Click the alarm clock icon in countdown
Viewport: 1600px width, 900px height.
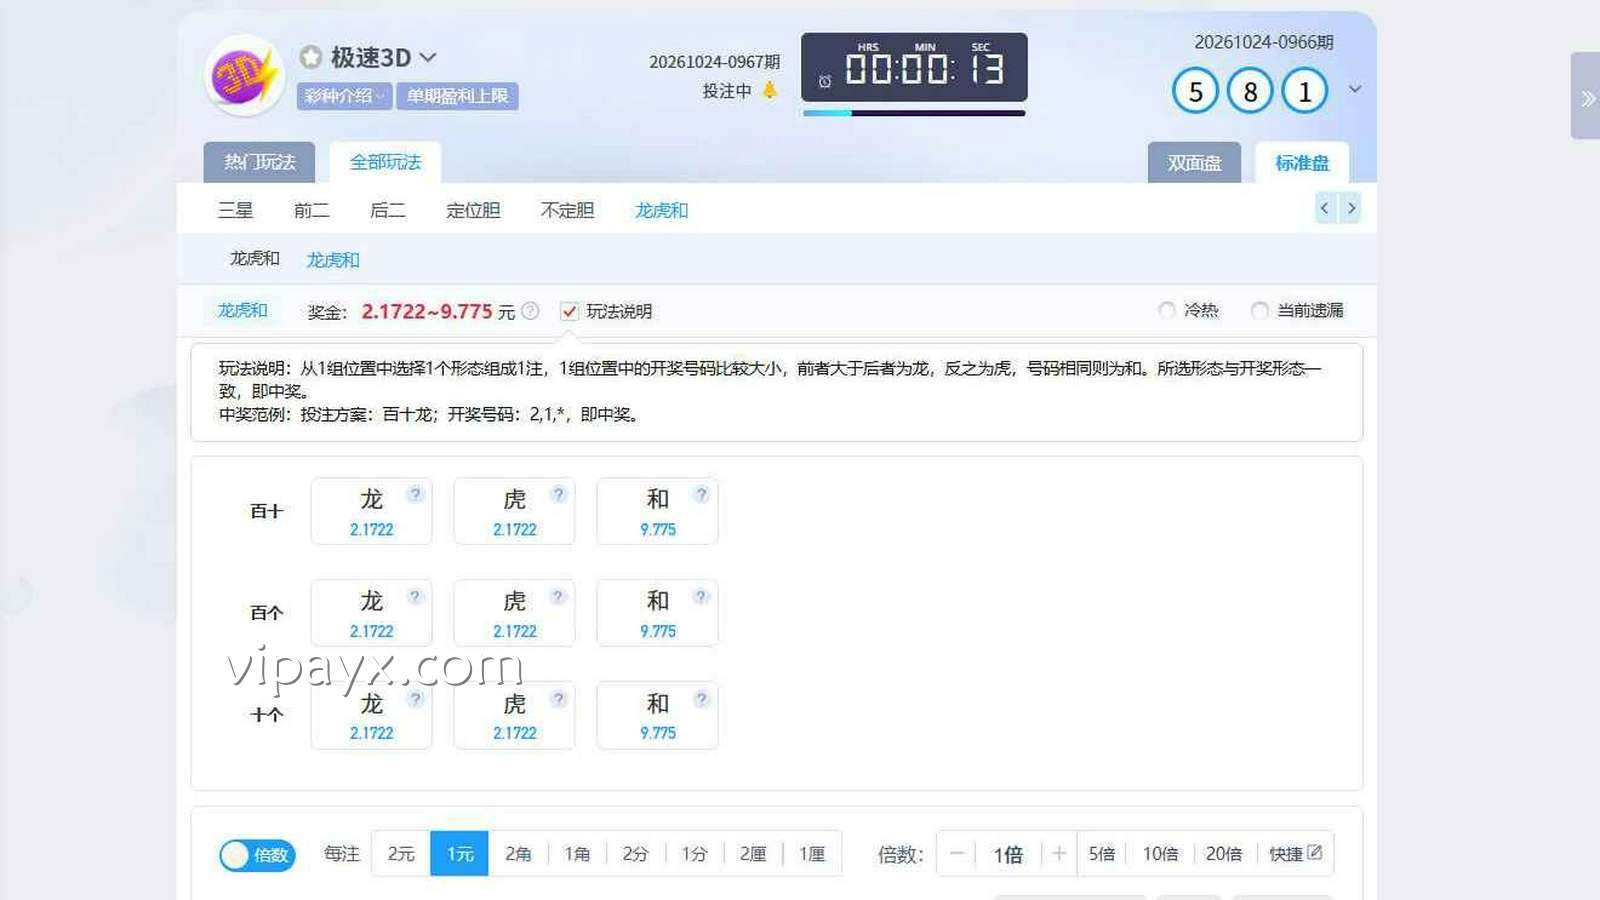[x=825, y=81]
